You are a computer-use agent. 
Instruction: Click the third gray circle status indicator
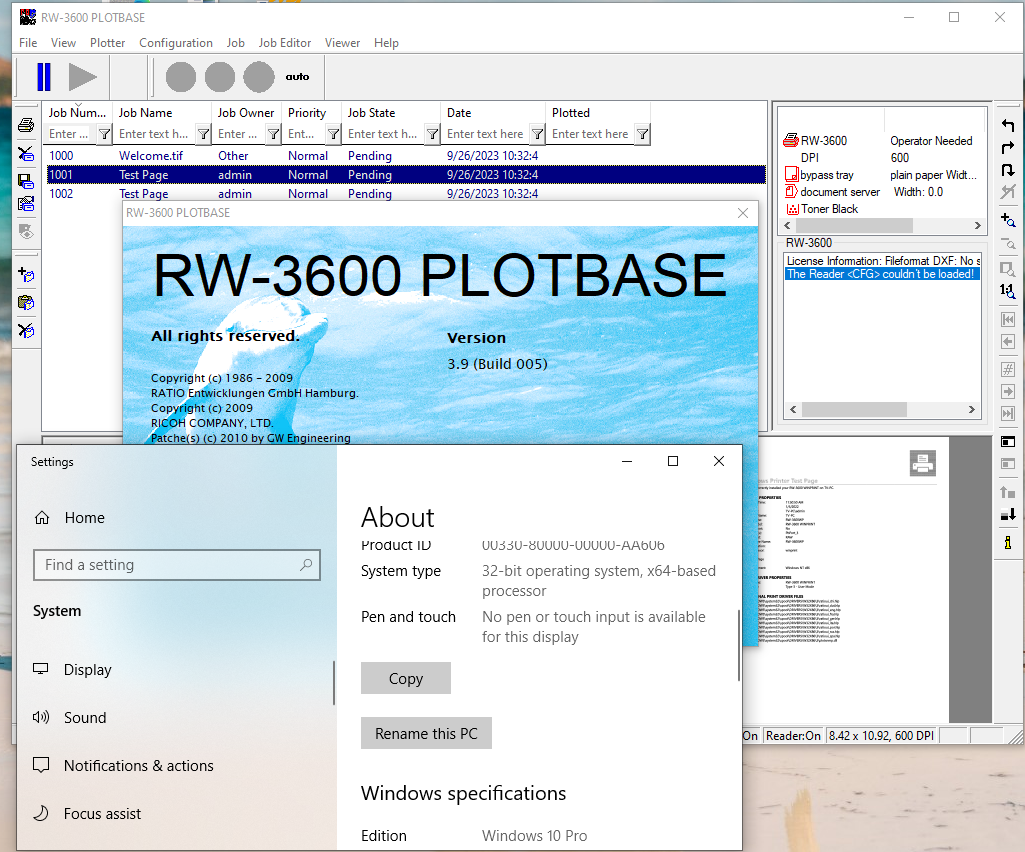pos(259,77)
